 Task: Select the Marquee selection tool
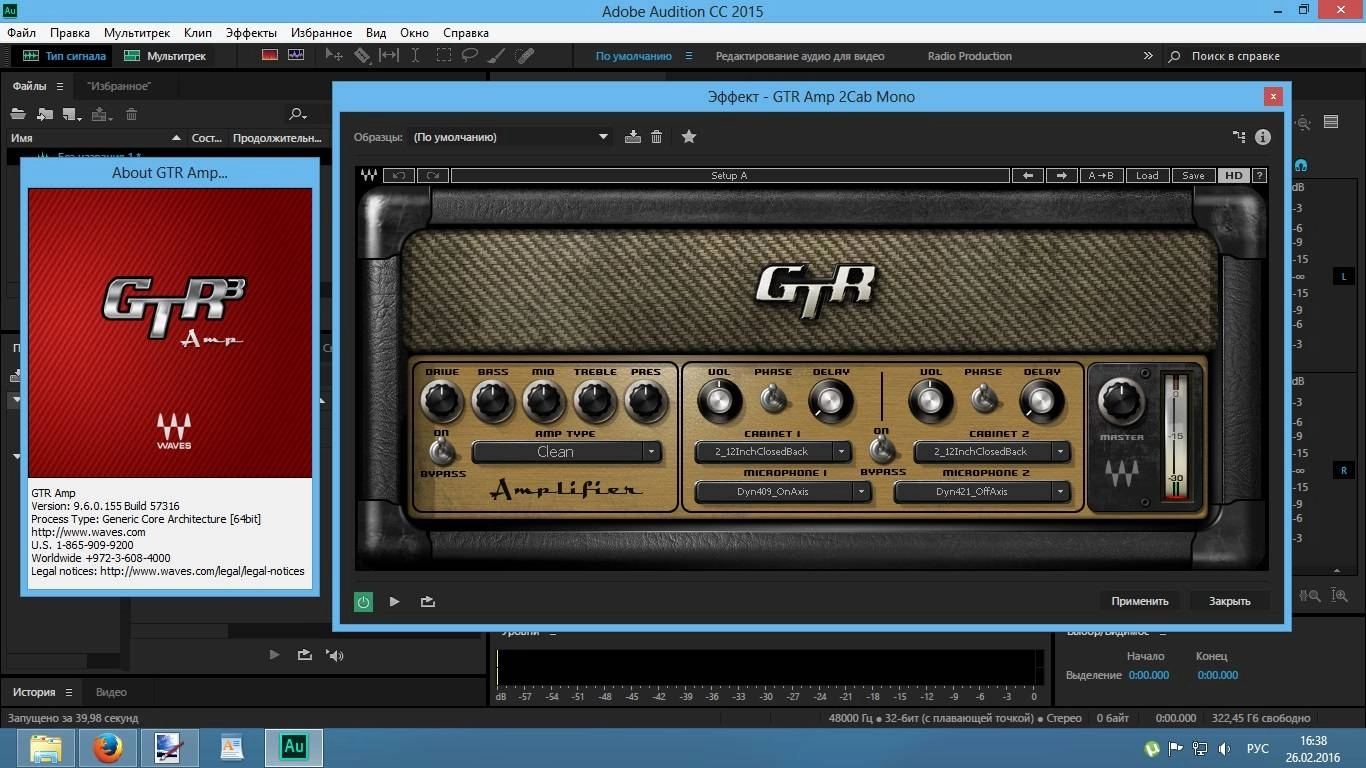[443, 56]
